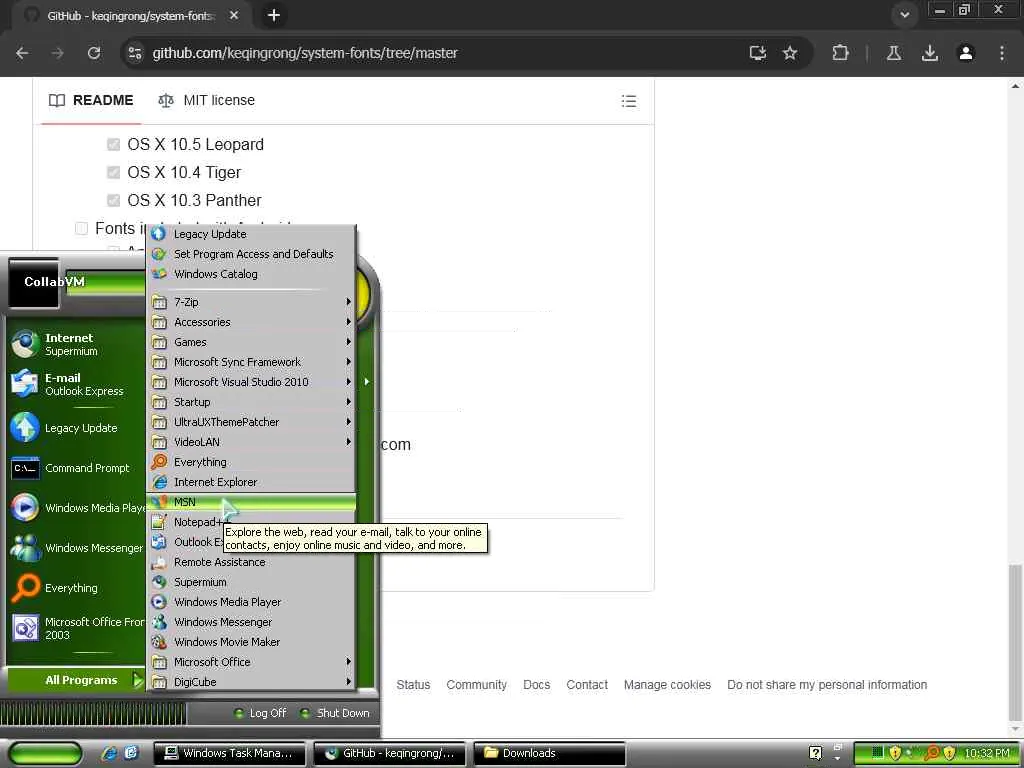
Task: Expand the VideoLAN folder
Action: click(251, 442)
